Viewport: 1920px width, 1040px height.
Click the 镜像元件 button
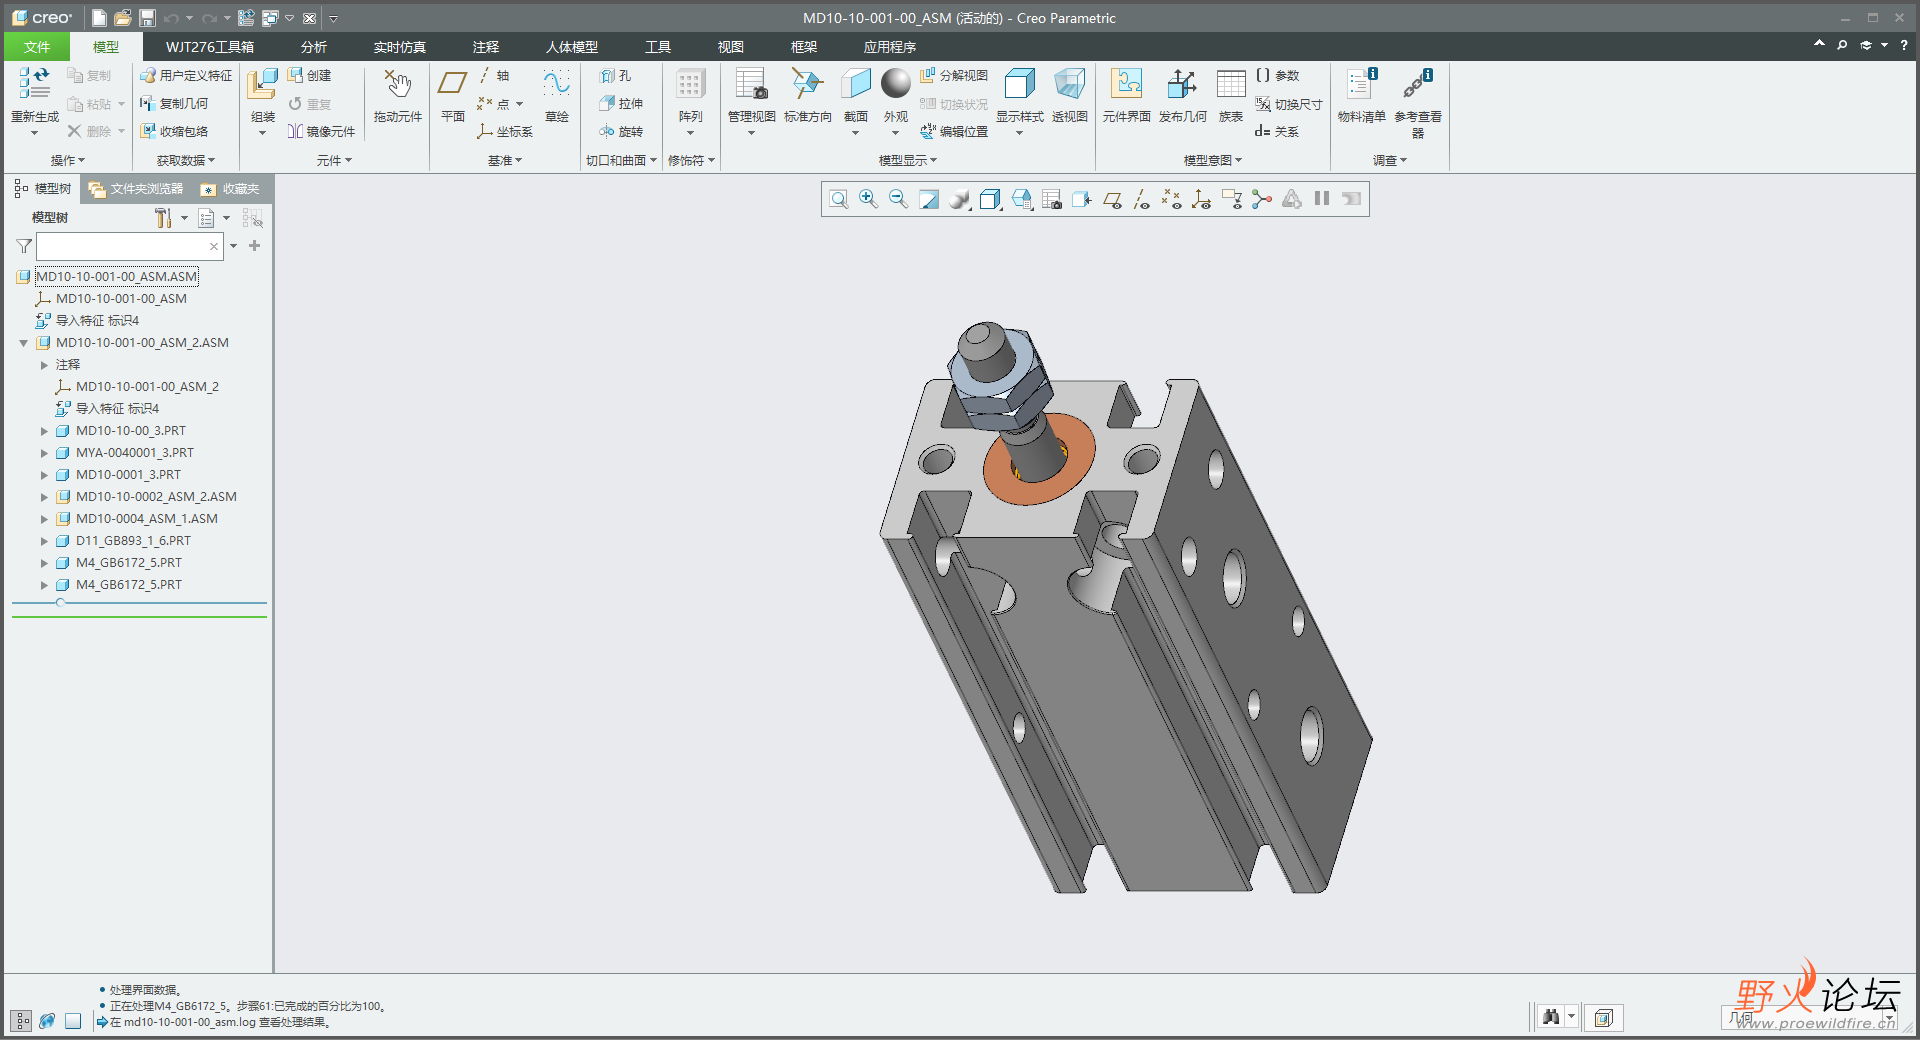click(x=322, y=132)
